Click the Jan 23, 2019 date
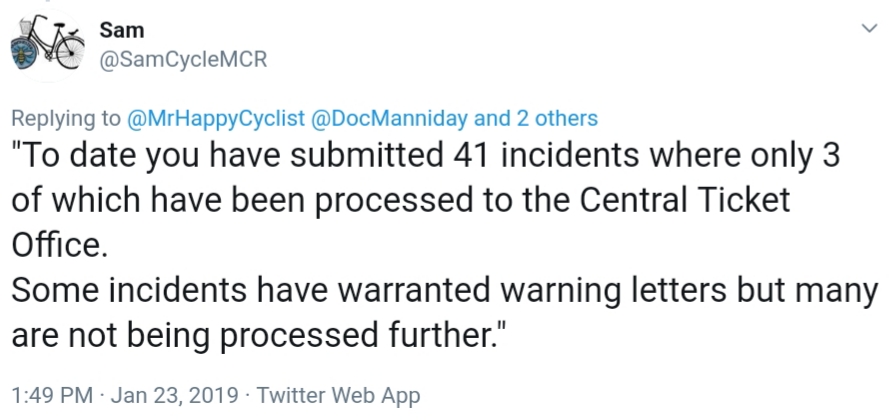This screenshot has height=420, width=891. tap(172, 395)
